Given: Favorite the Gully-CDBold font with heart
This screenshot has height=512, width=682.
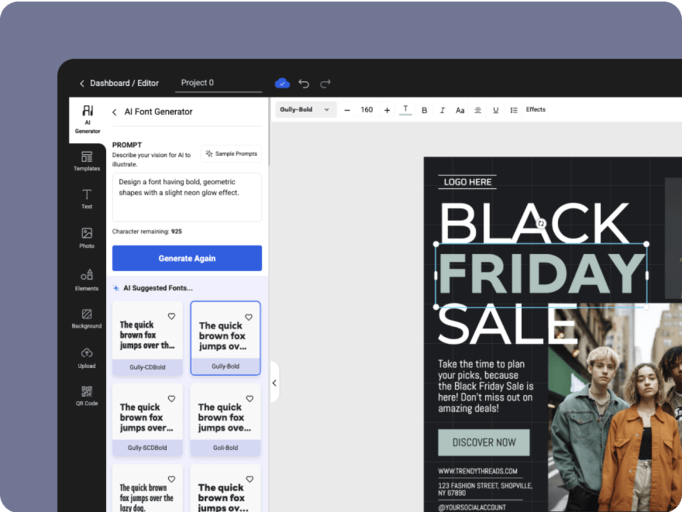Looking at the screenshot, I should point(171,316).
